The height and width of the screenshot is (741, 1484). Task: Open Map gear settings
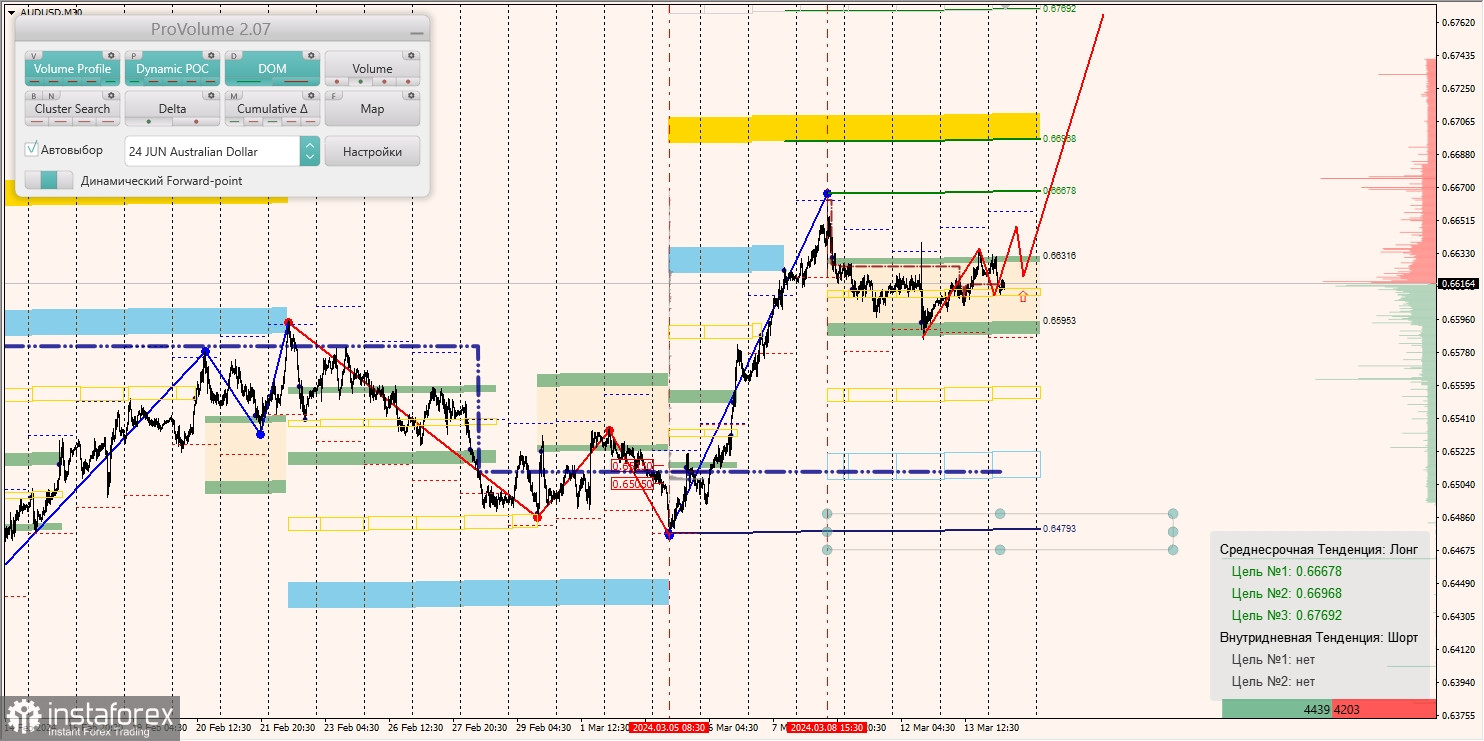point(411,96)
